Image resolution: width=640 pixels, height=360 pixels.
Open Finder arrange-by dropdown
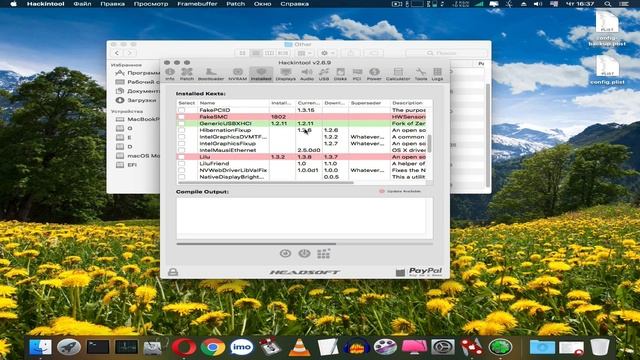click(304, 53)
